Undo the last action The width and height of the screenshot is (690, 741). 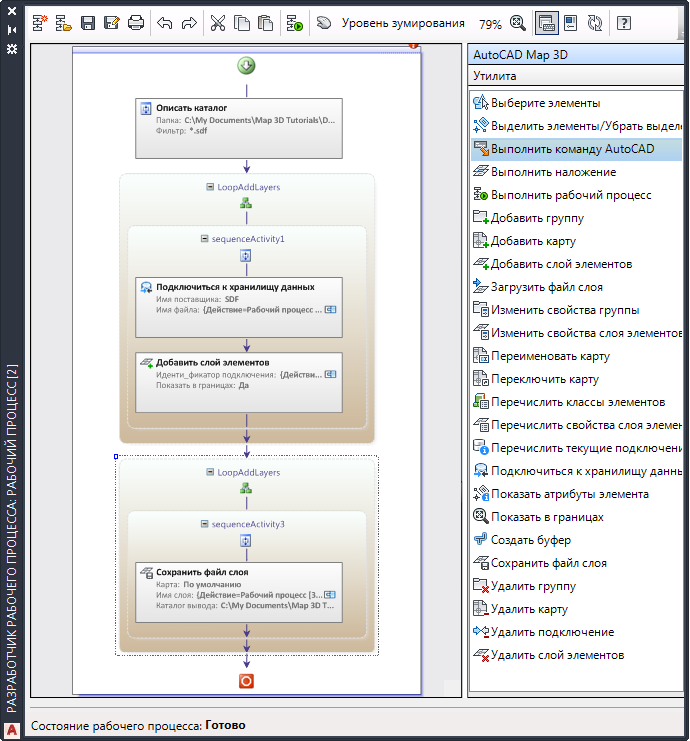pyautogui.click(x=164, y=23)
